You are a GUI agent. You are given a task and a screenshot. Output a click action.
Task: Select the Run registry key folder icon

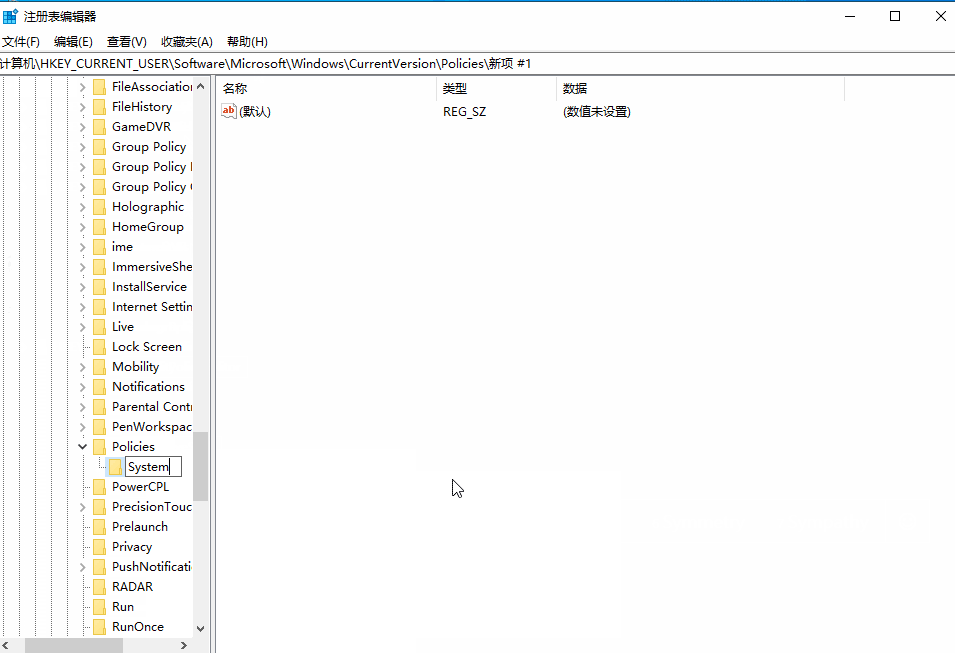[99, 606]
